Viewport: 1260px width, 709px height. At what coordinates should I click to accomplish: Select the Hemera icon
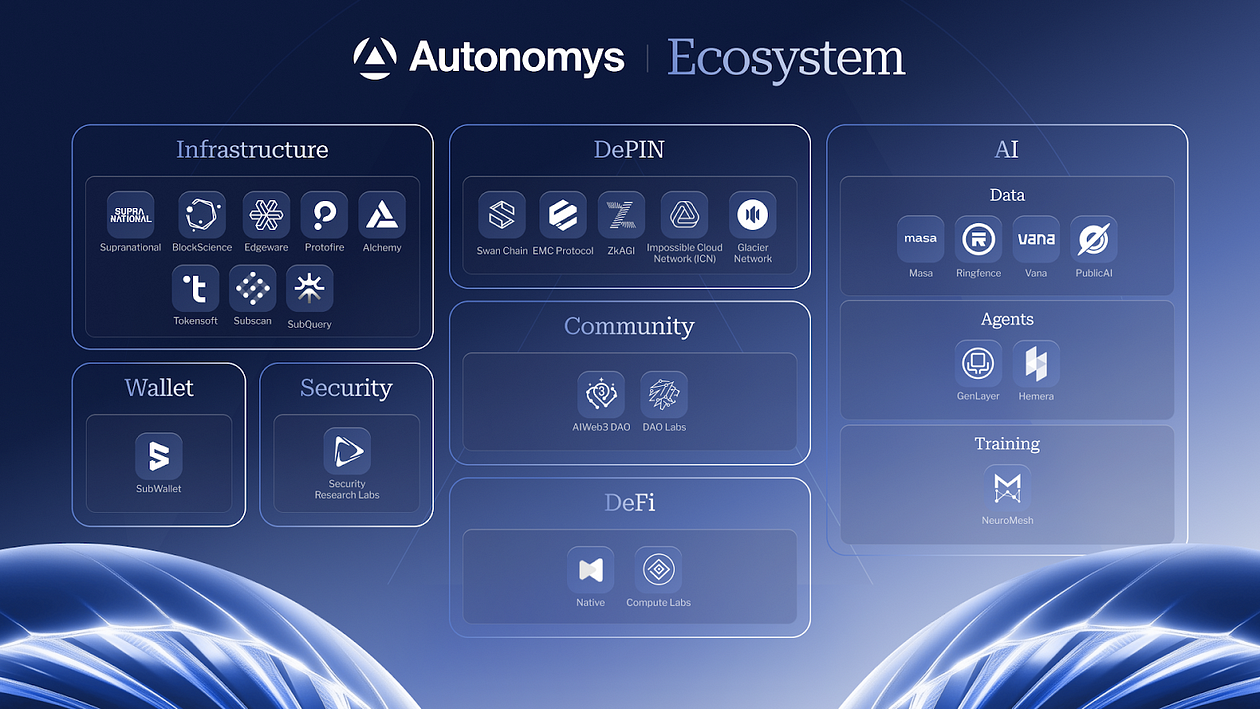(1036, 364)
